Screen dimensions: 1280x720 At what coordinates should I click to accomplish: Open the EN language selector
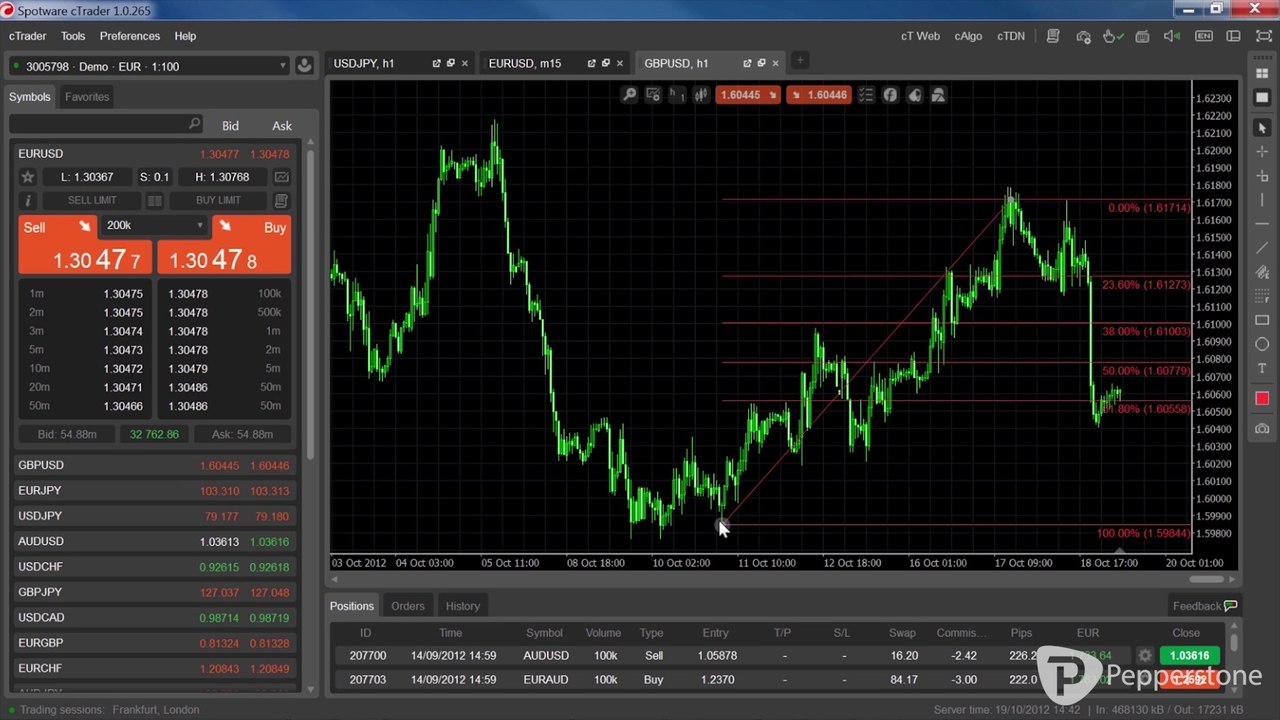(x=1204, y=36)
